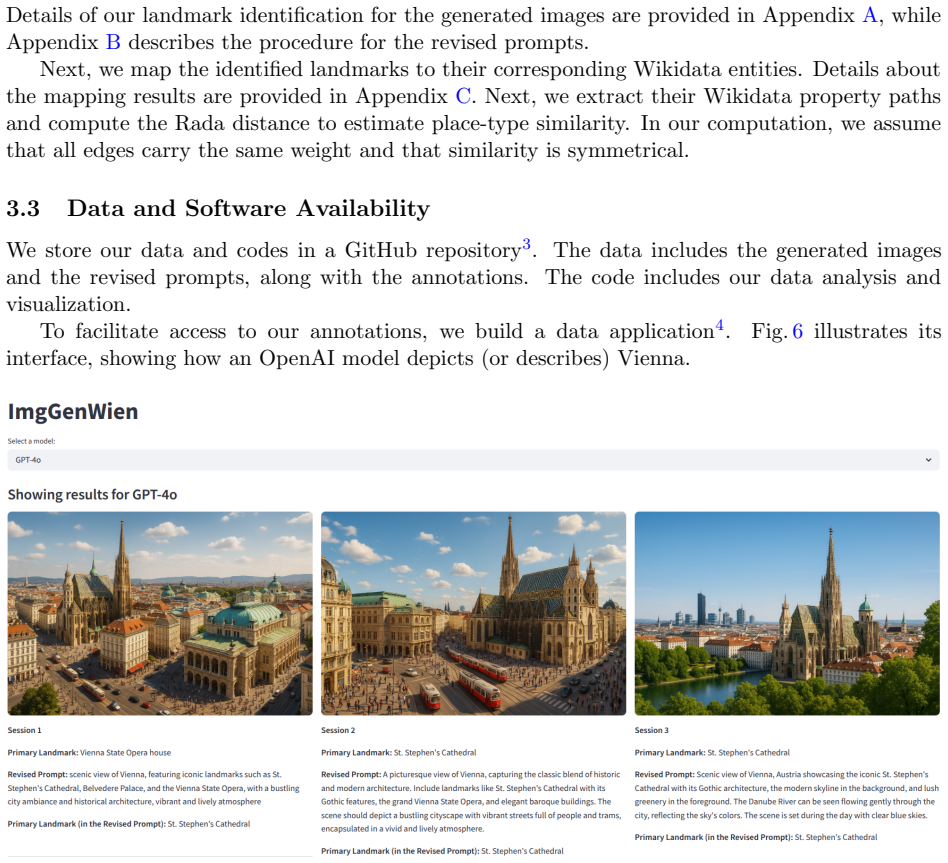Expand the GPT-4o model dropdown
Image resolution: width=948 pixels, height=863 pixels.
[x=473, y=460]
